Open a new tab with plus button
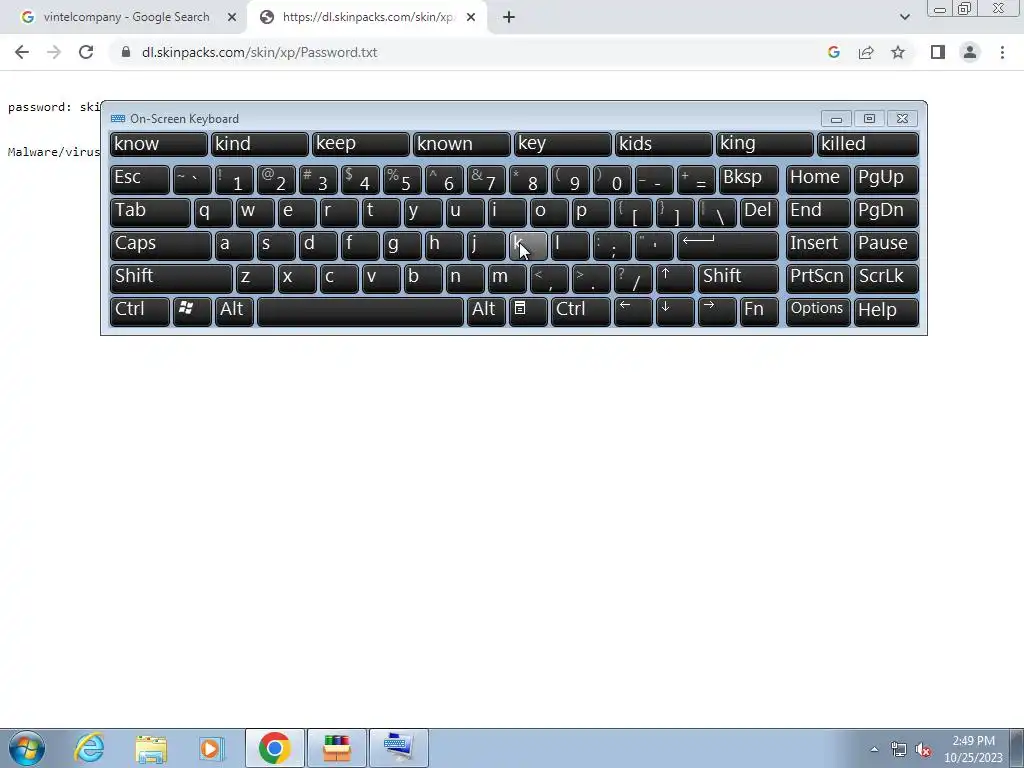Screen dimensions: 1024x768 [509, 17]
